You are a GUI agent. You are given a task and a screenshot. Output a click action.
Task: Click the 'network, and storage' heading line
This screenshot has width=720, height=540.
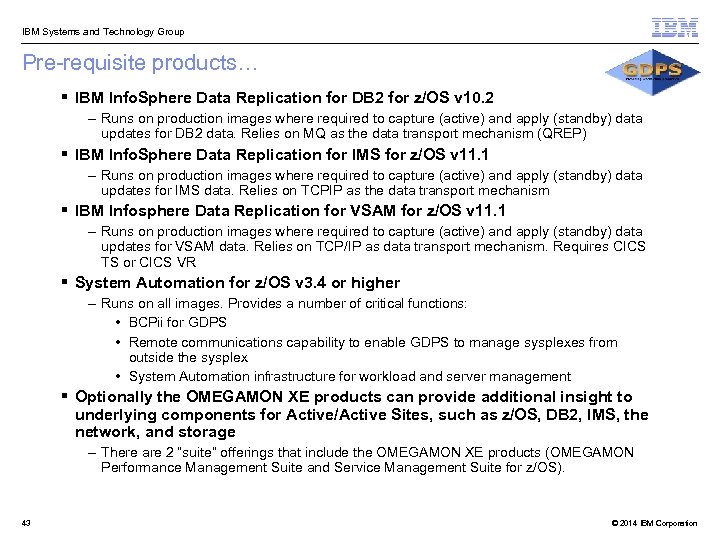pos(155,432)
